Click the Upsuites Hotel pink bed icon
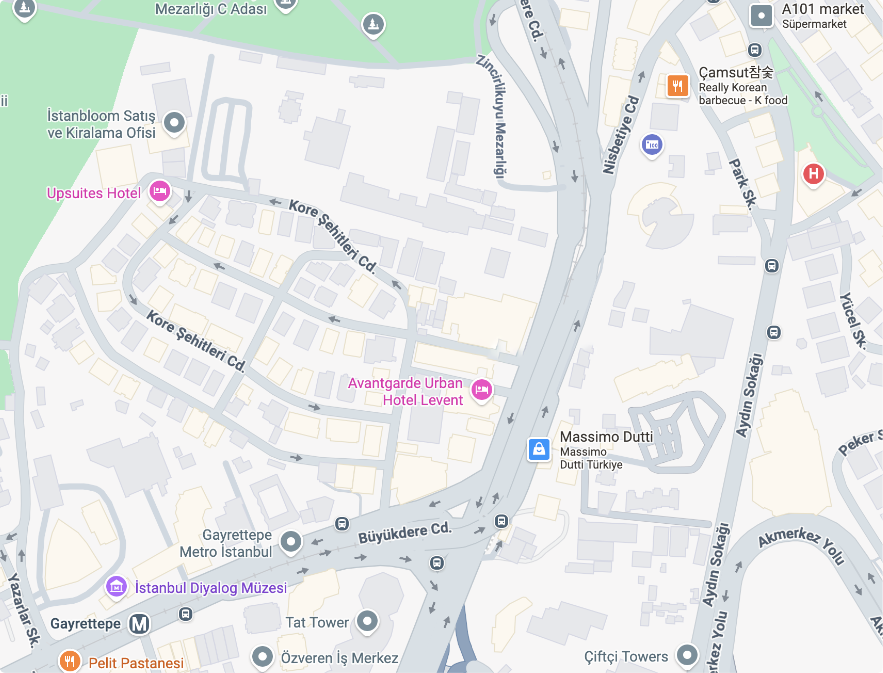This screenshot has width=883, height=673. tap(160, 192)
